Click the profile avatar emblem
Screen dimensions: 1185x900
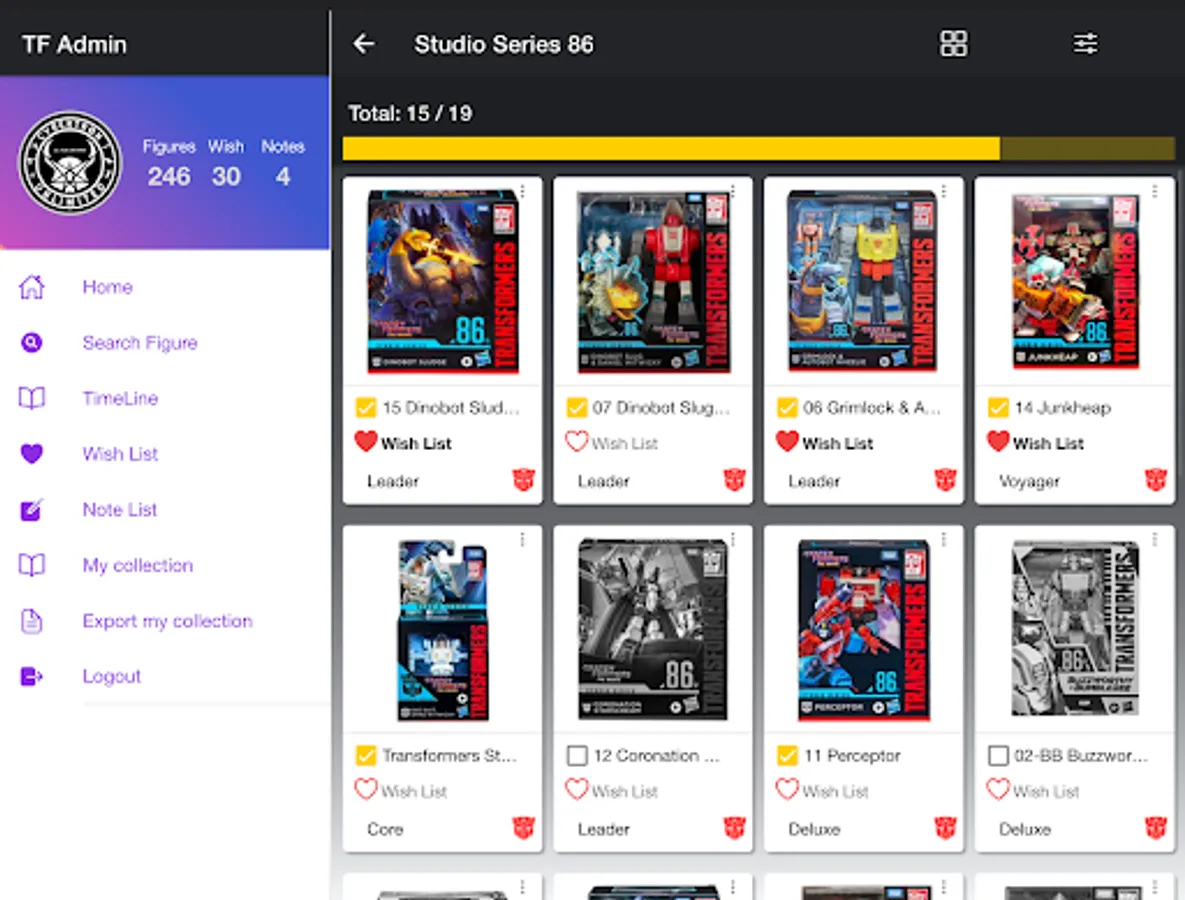click(x=70, y=163)
